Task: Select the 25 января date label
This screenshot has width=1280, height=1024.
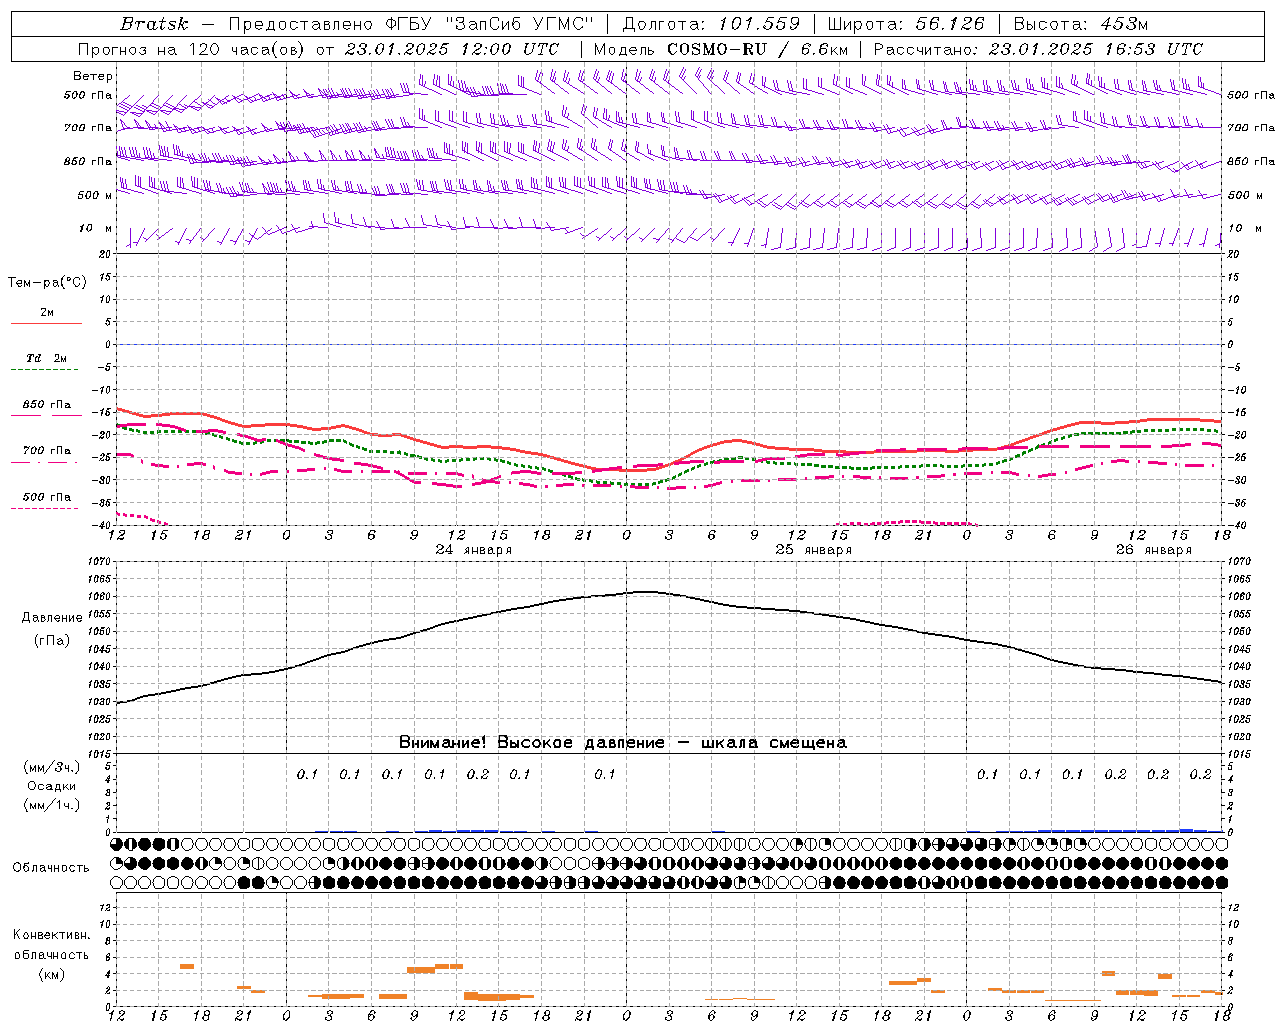Action: [814, 550]
